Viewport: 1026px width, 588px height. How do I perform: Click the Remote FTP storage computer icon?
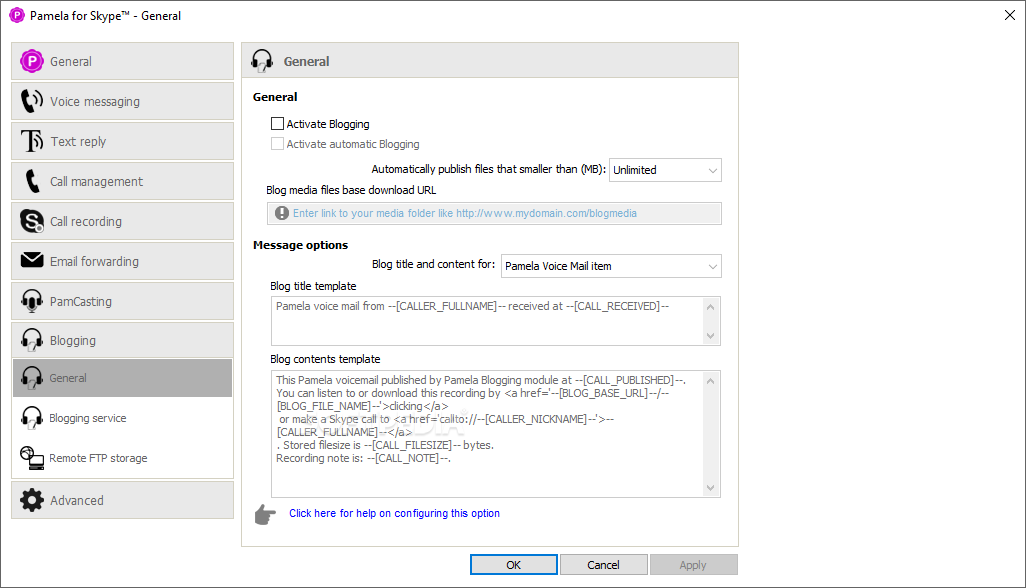coord(31,458)
